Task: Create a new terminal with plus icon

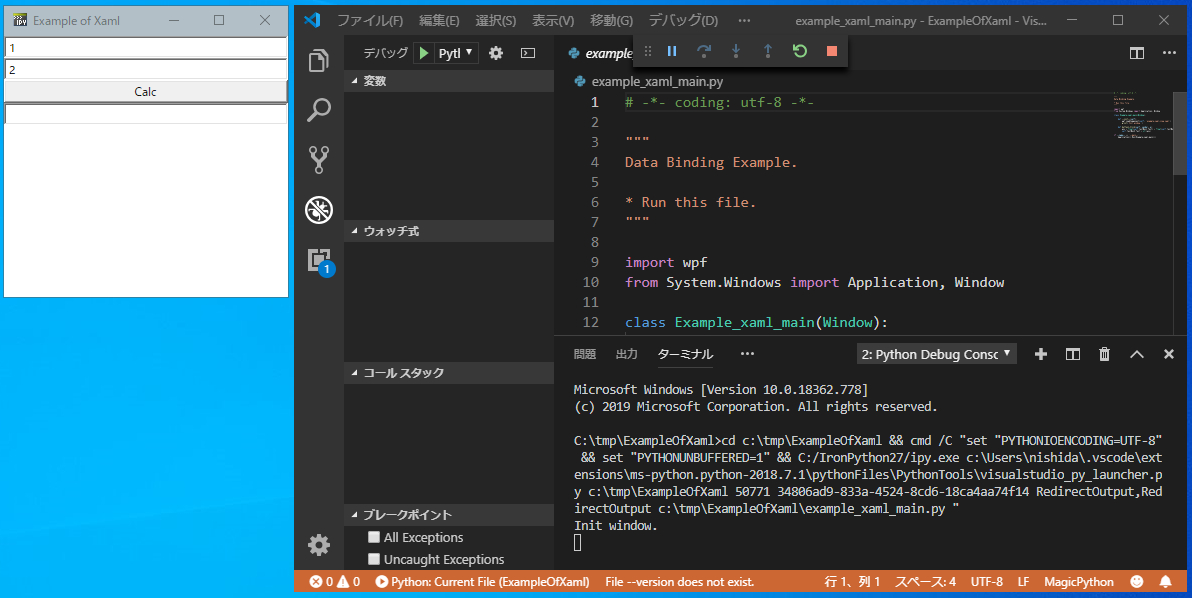Action: [1041, 354]
